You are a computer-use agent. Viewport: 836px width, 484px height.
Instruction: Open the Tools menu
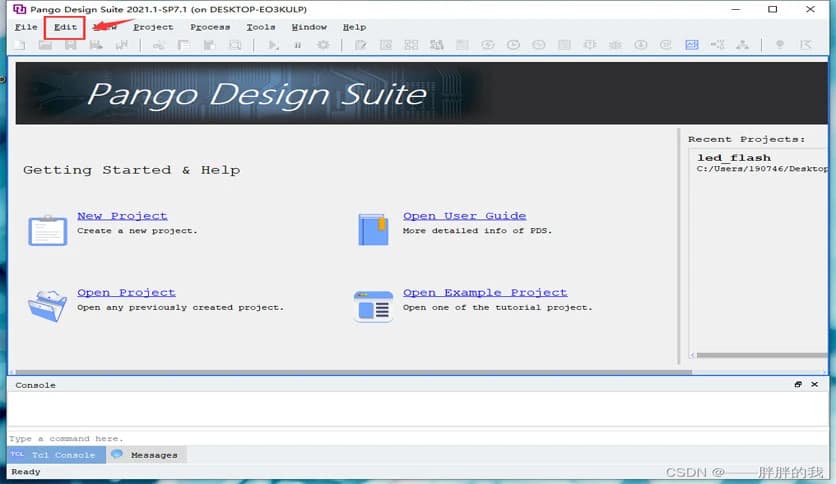pos(261,27)
